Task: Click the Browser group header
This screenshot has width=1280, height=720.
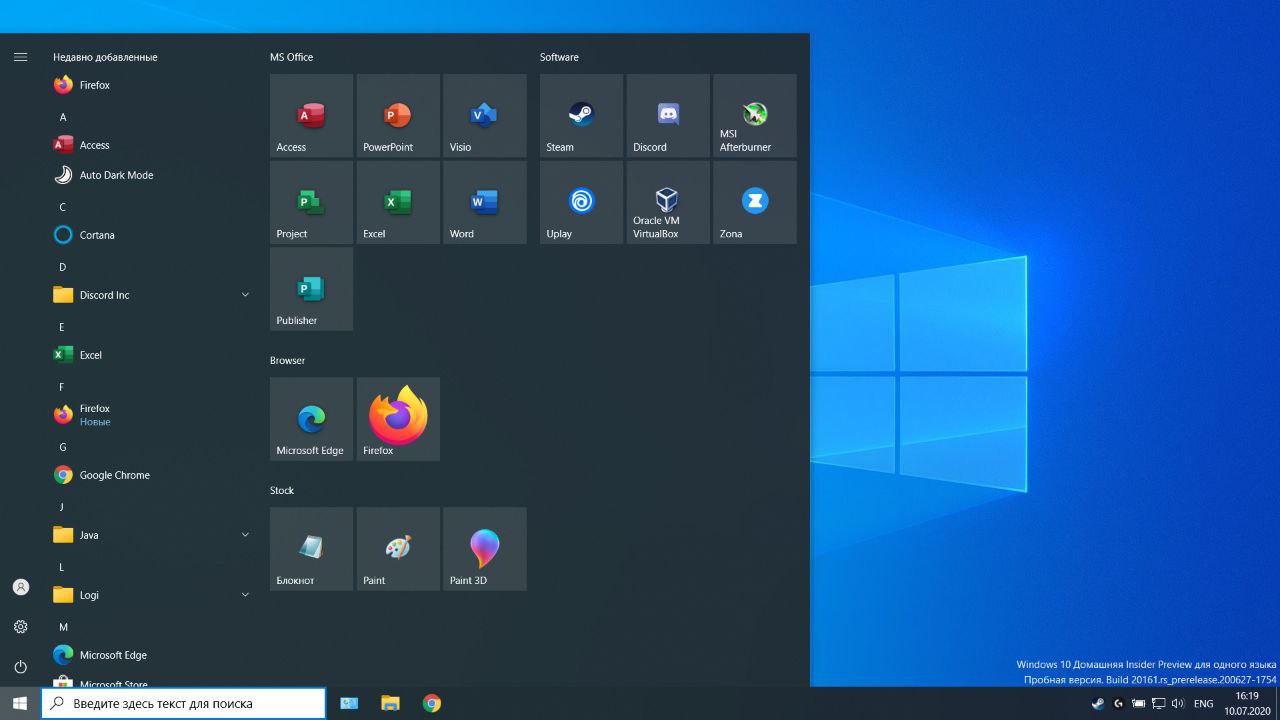Action: pos(287,360)
